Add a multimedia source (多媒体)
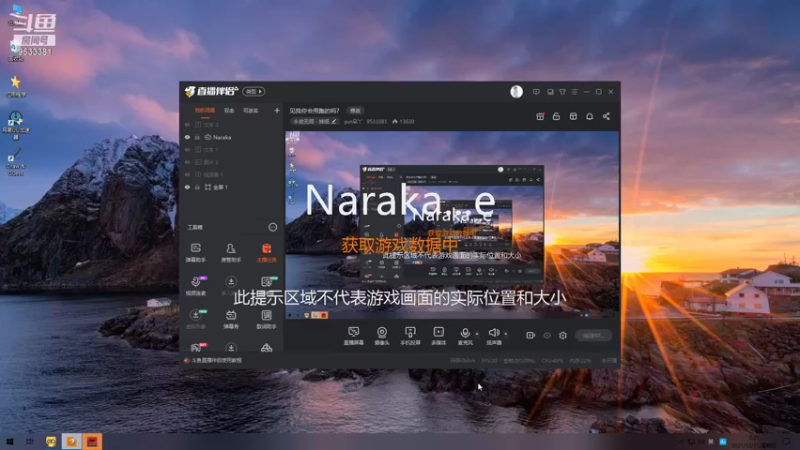800x450 pixels. pyautogui.click(x=439, y=336)
